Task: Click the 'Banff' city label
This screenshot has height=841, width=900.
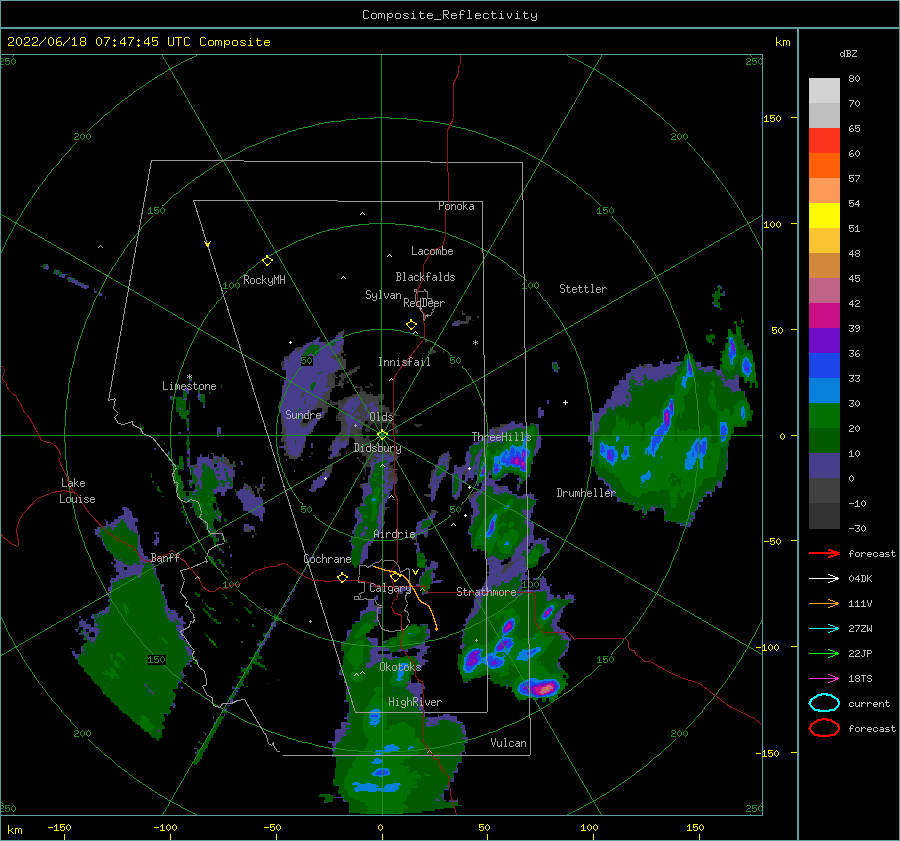Action: pyautogui.click(x=165, y=557)
